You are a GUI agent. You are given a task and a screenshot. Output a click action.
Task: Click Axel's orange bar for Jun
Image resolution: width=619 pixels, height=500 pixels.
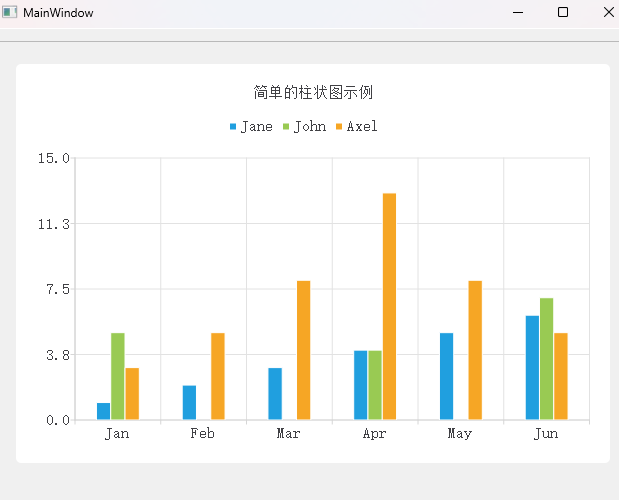(x=561, y=376)
